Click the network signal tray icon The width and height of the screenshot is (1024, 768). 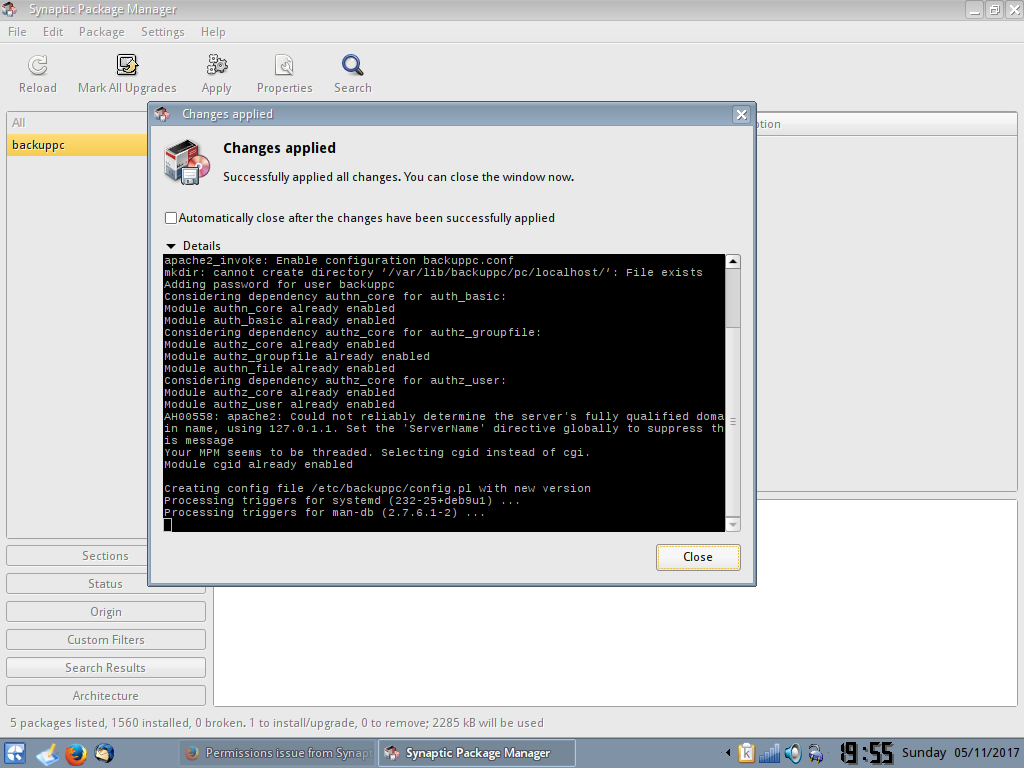[x=769, y=754]
